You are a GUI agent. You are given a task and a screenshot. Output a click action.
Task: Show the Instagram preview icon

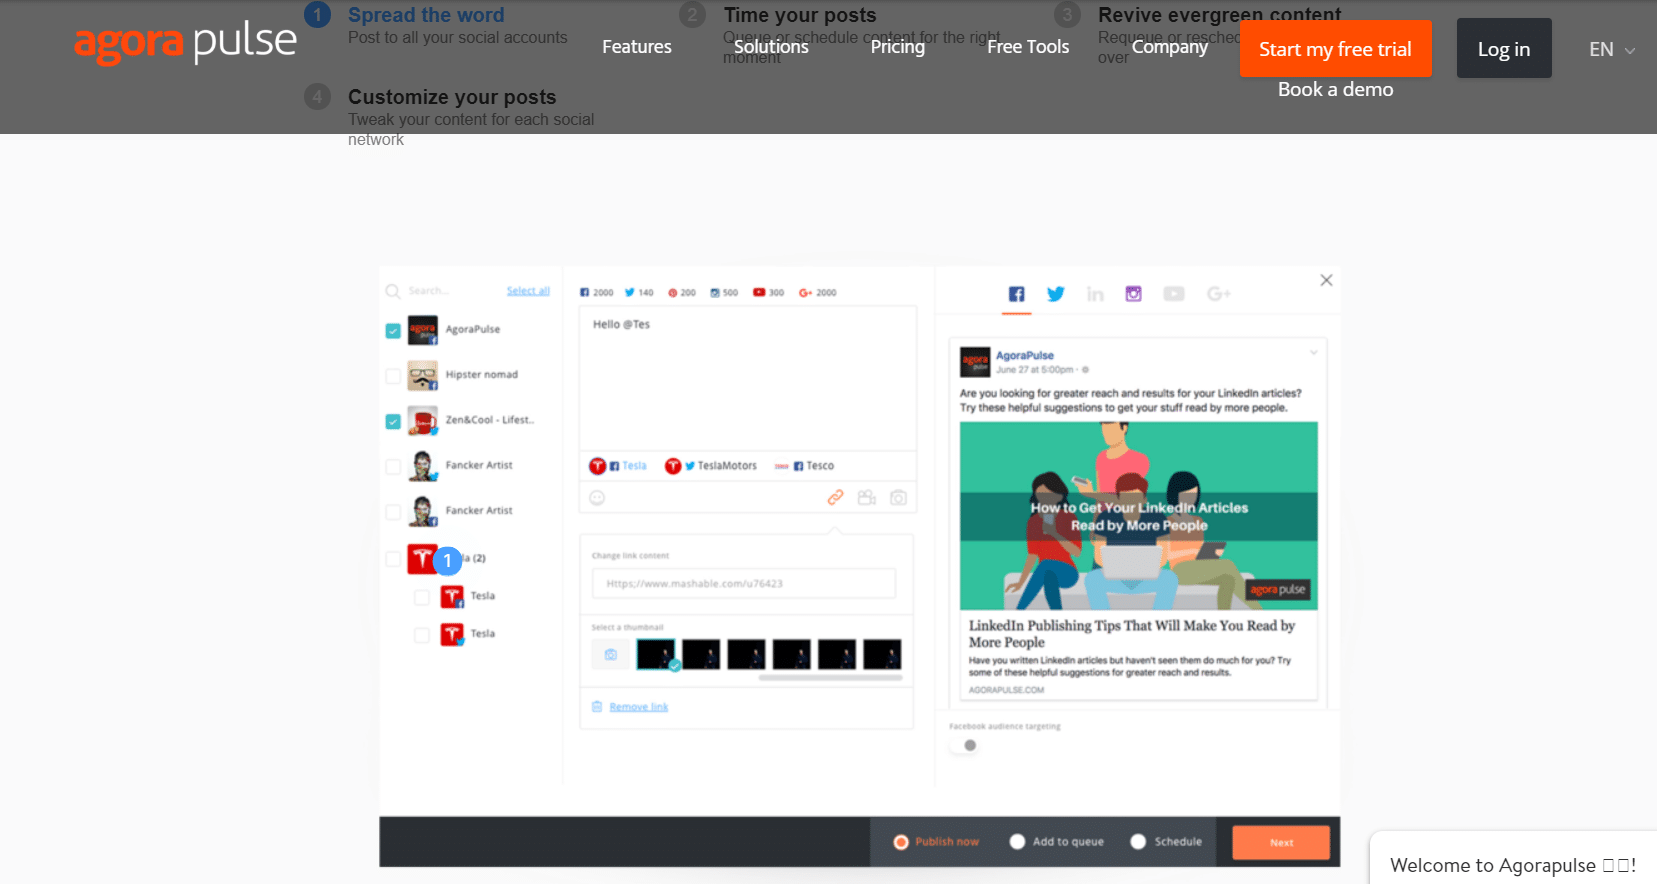[x=1133, y=294]
